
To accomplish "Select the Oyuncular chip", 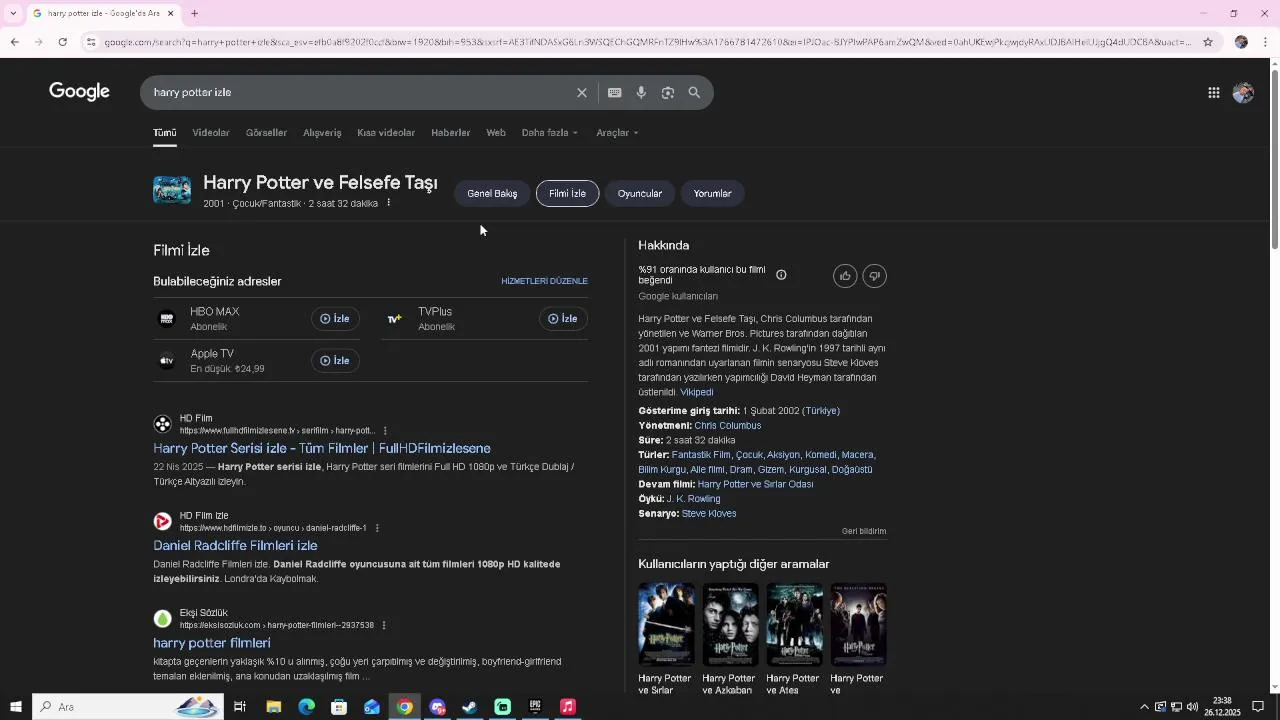I will 640,194.
